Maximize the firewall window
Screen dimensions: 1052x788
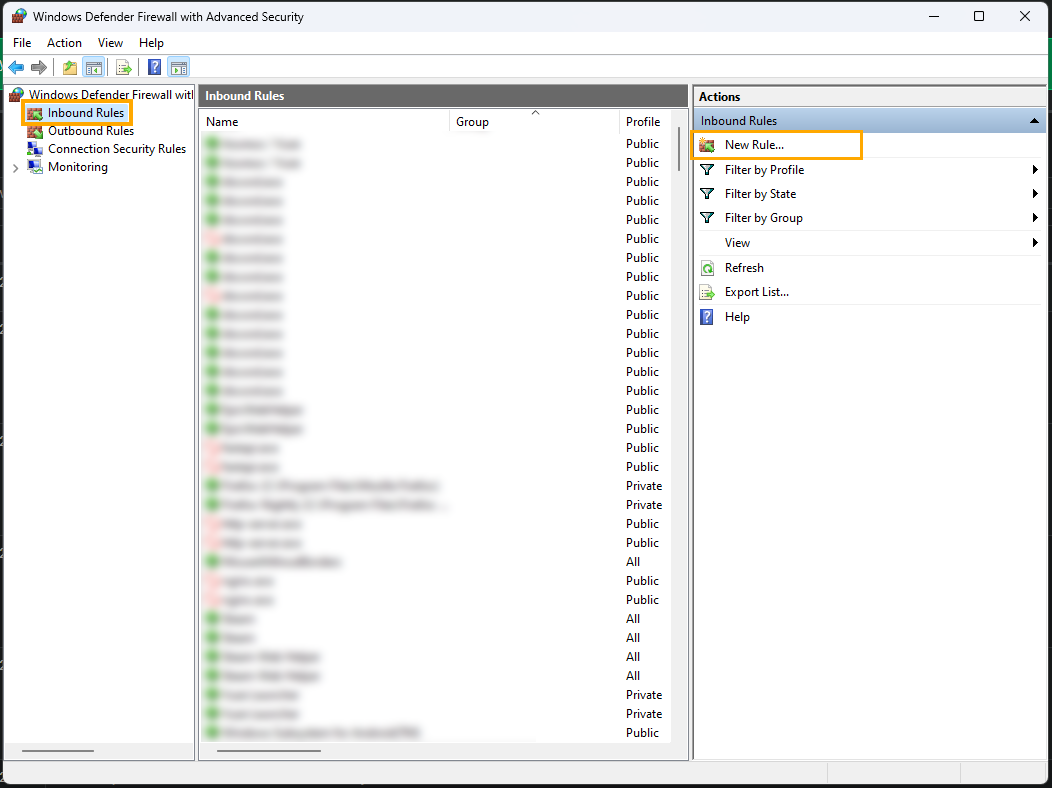tap(979, 16)
